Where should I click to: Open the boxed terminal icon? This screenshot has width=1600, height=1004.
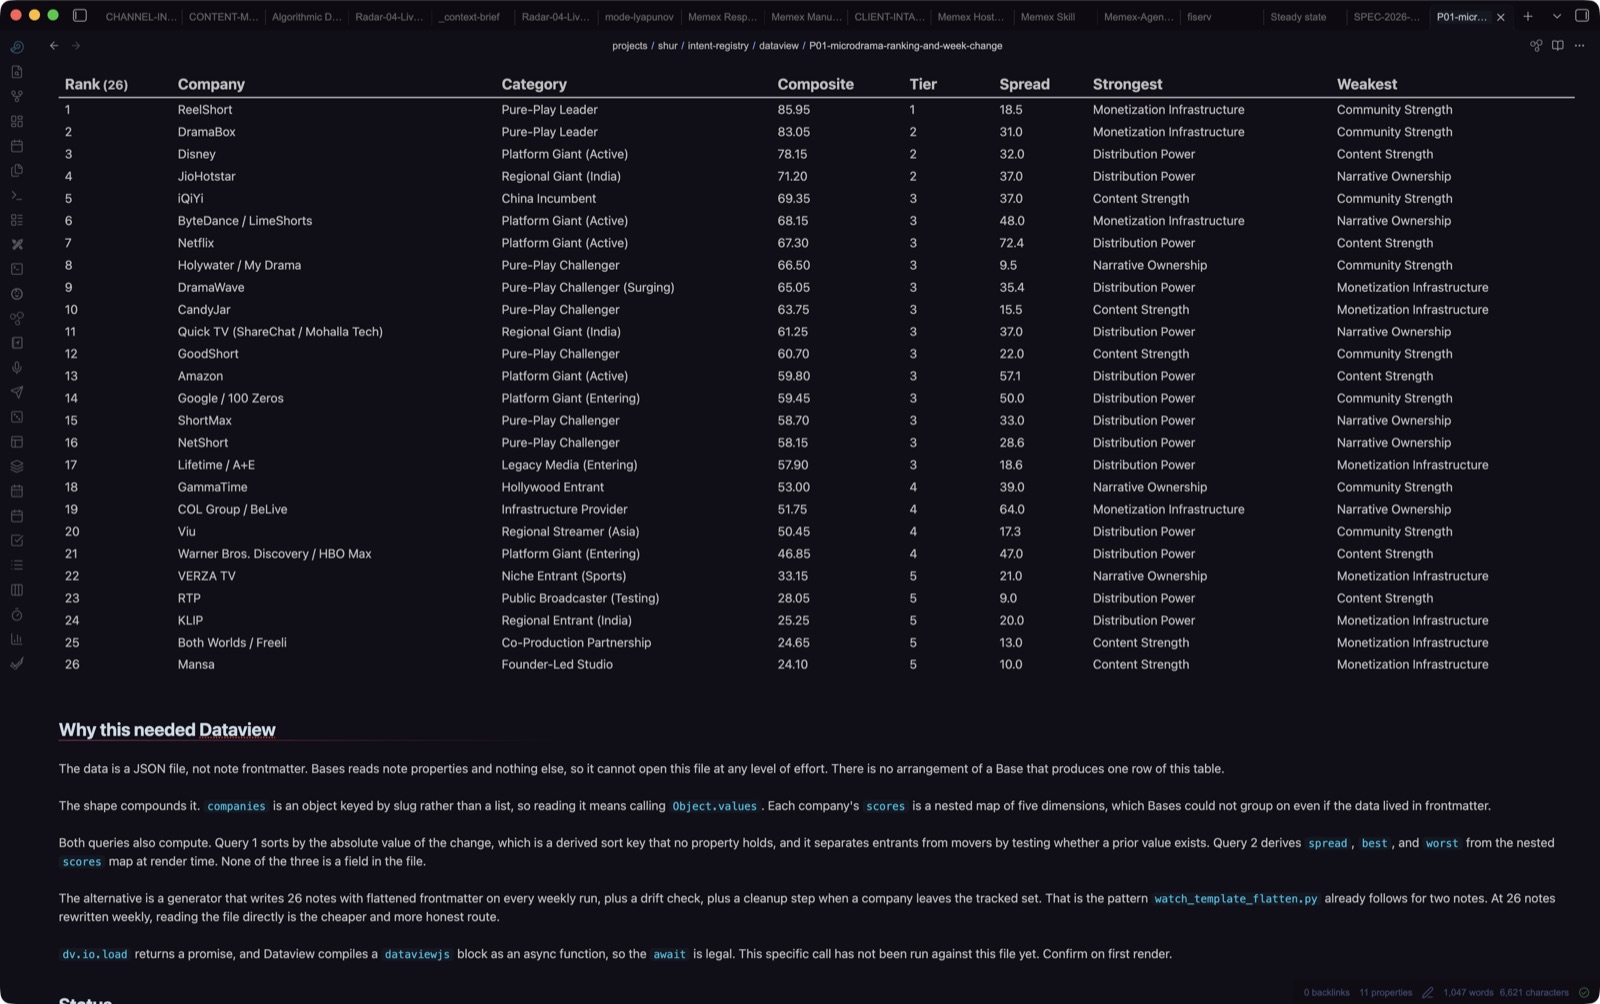coord(17,269)
